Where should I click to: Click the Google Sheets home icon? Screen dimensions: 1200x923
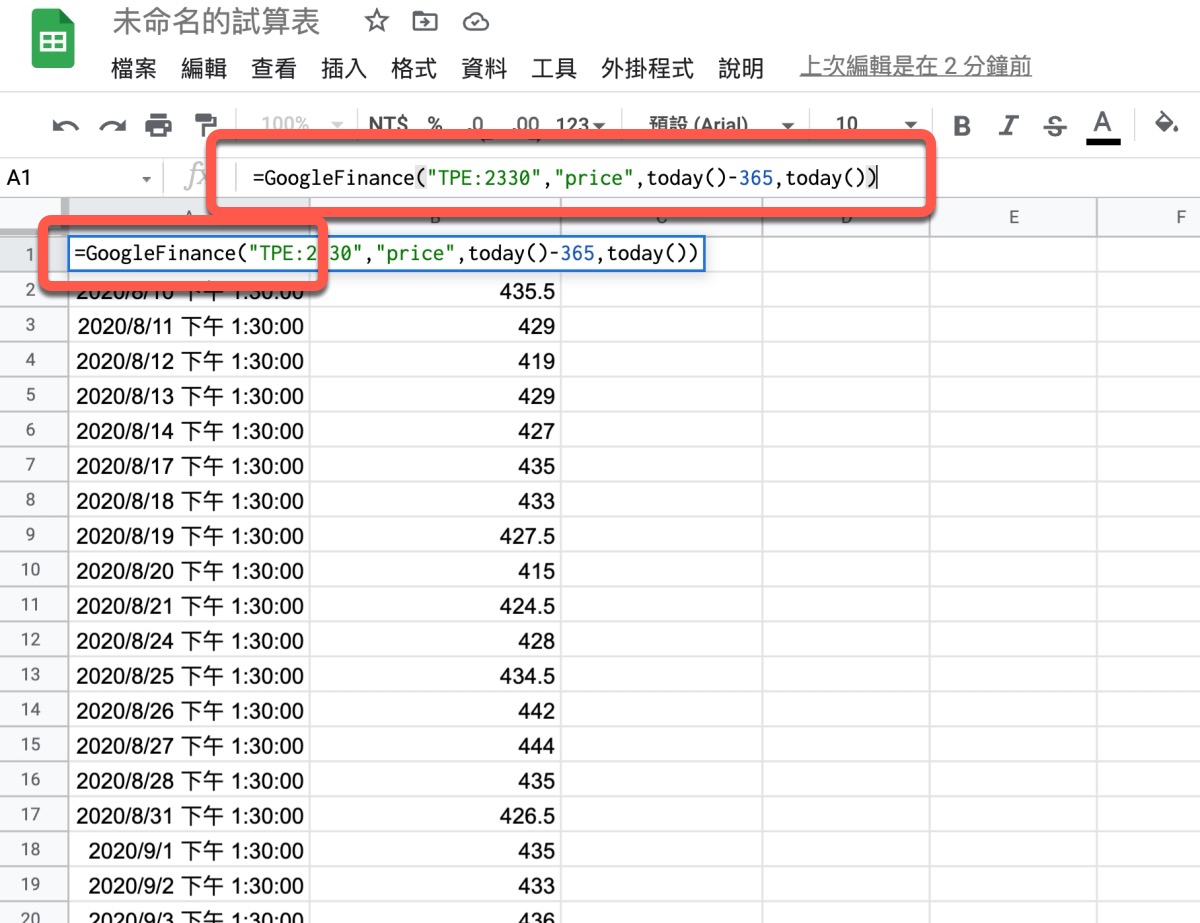(53, 41)
